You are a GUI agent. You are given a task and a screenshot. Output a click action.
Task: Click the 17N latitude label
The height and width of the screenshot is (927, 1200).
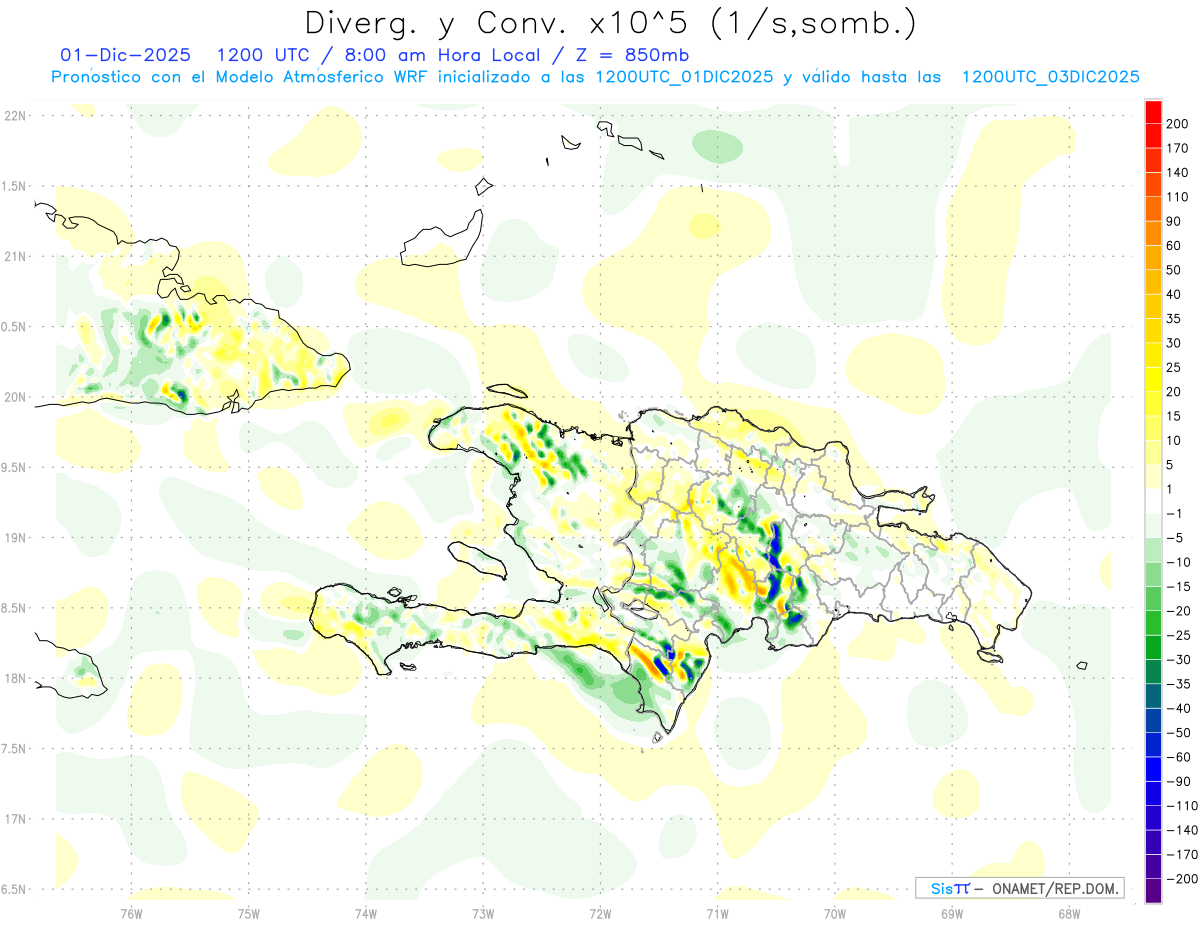(x=15, y=819)
